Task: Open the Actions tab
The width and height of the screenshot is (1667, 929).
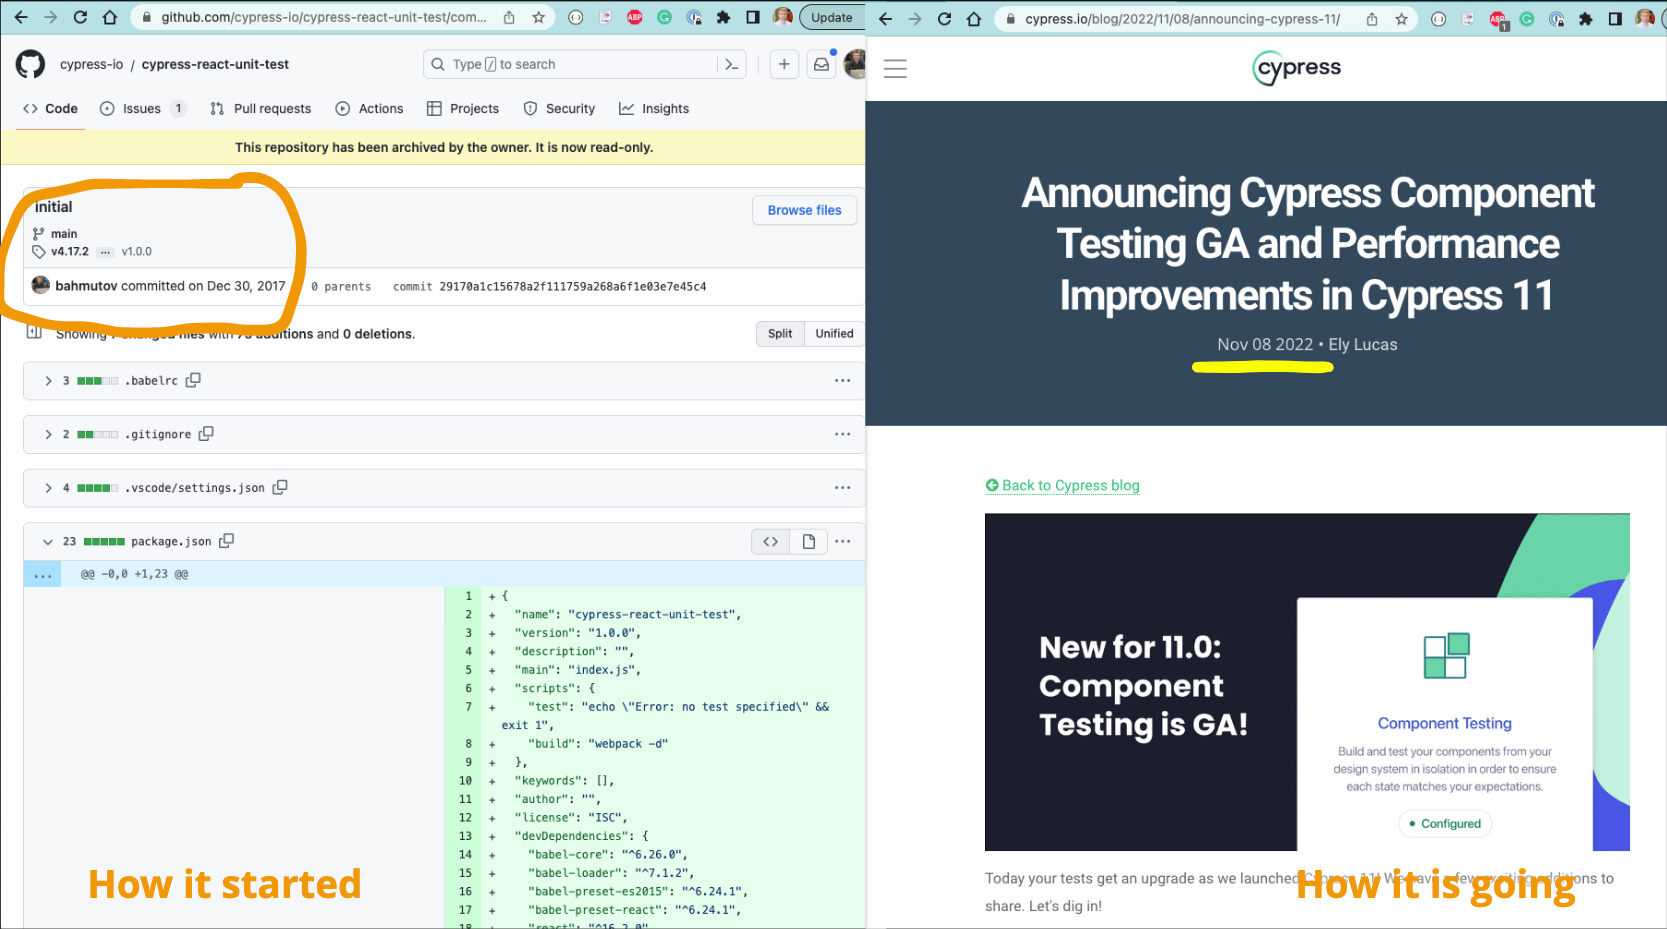Action: click(x=369, y=108)
